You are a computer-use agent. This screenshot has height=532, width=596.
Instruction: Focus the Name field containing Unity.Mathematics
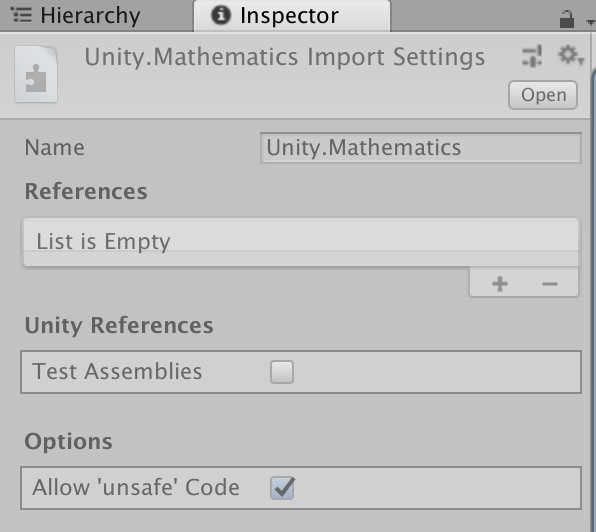(421, 148)
